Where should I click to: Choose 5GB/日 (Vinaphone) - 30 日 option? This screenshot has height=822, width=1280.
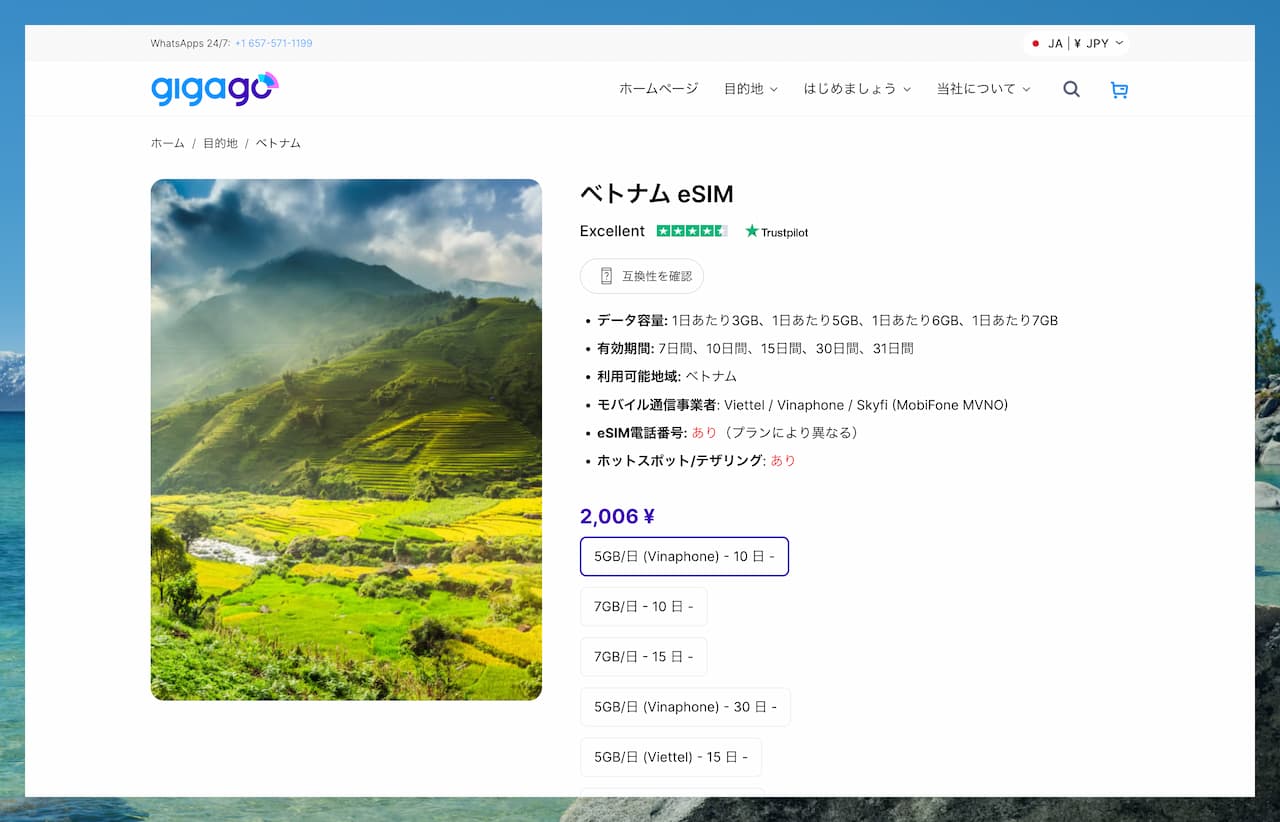tap(684, 707)
